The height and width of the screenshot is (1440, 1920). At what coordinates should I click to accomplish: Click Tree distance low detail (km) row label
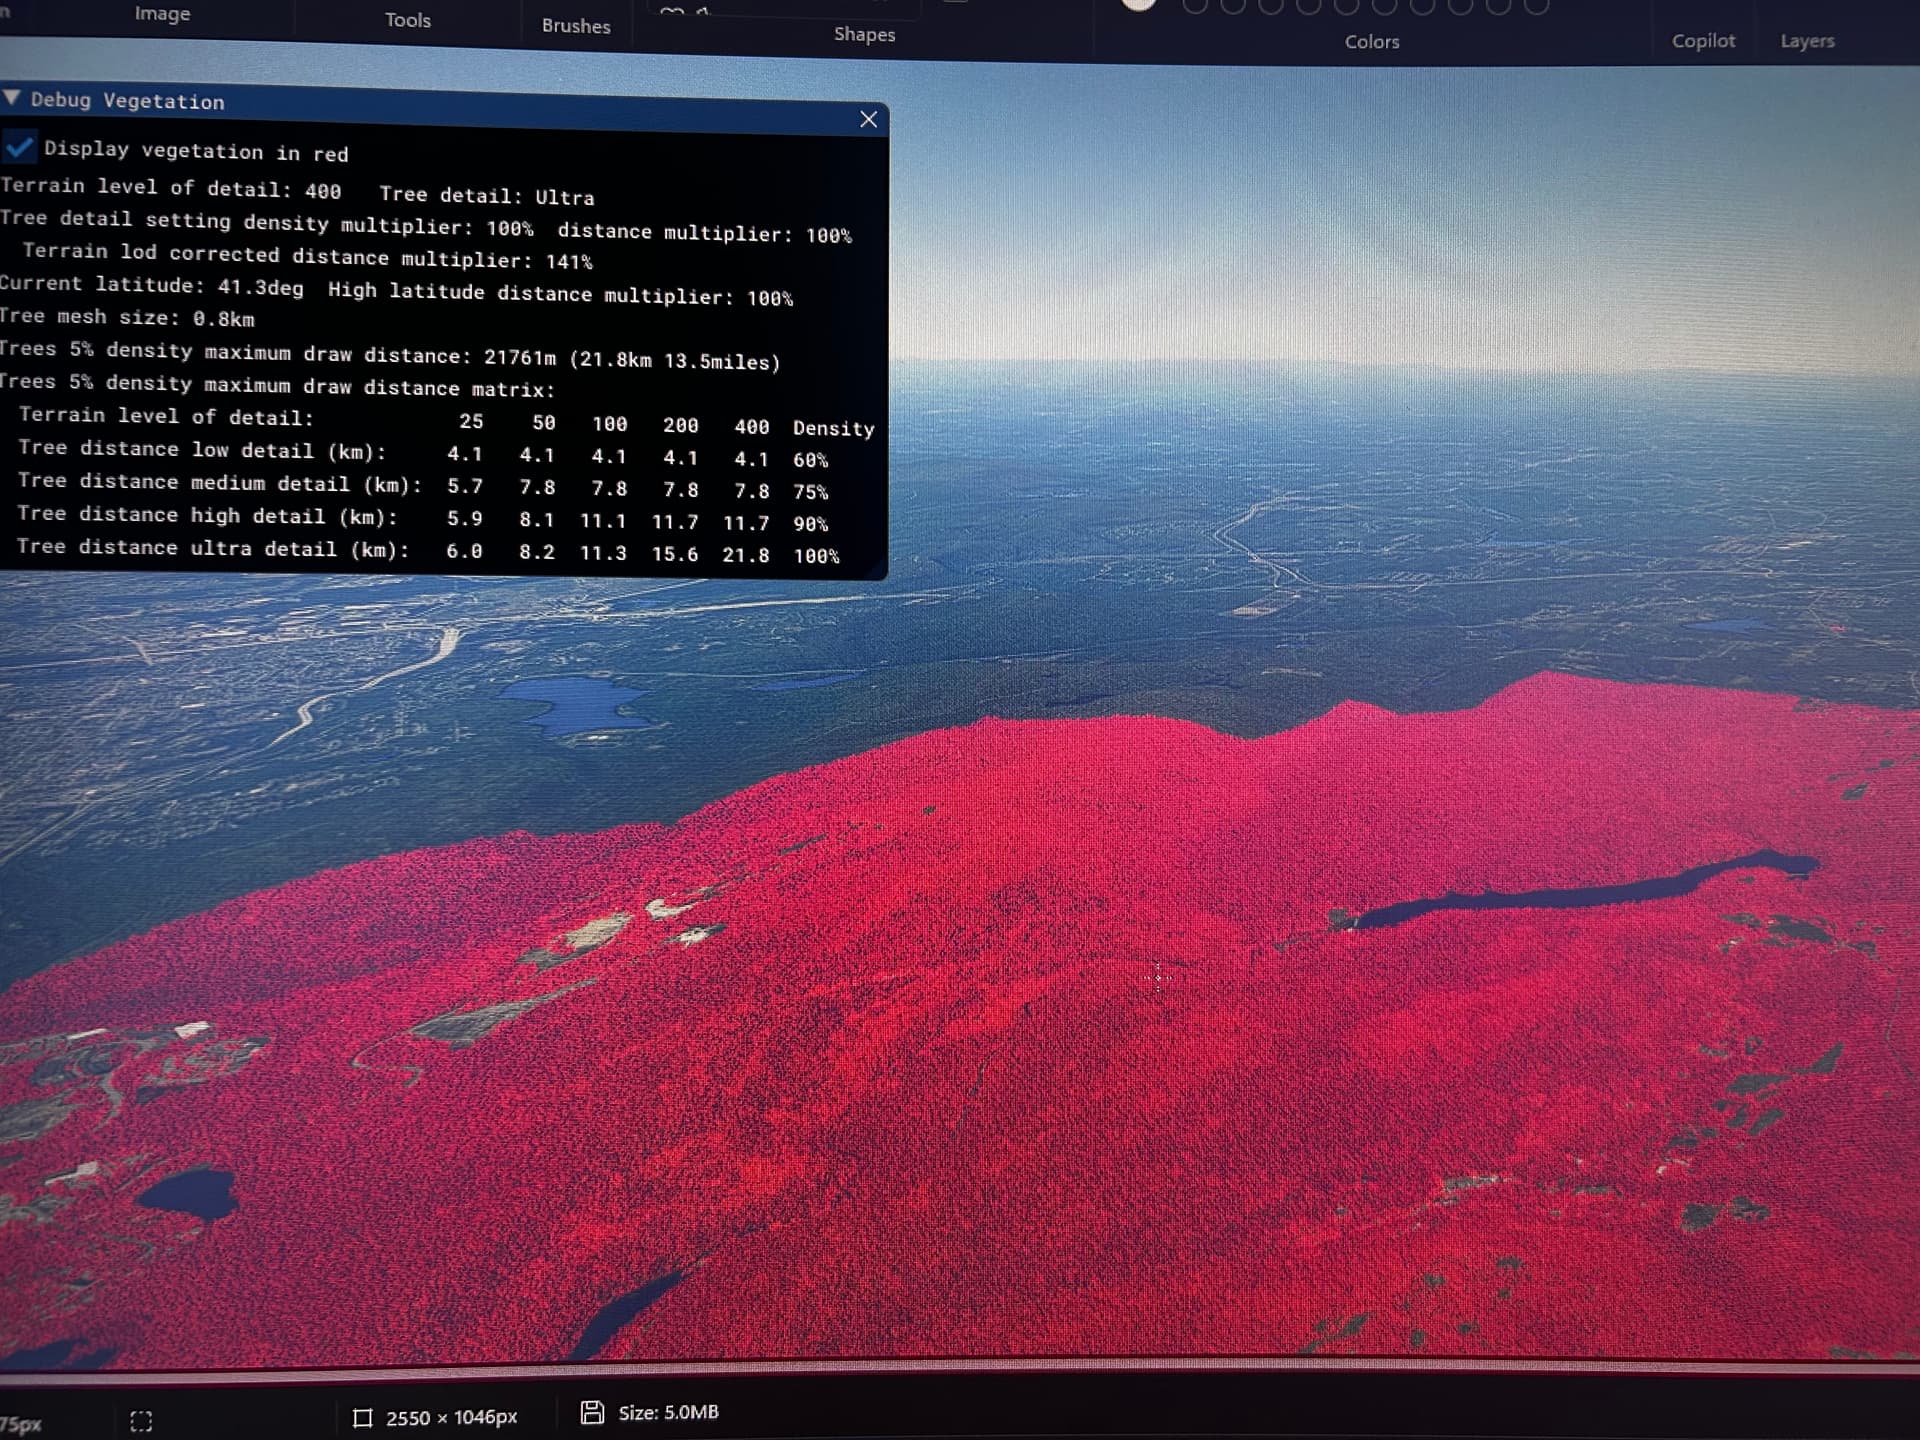[x=202, y=450]
